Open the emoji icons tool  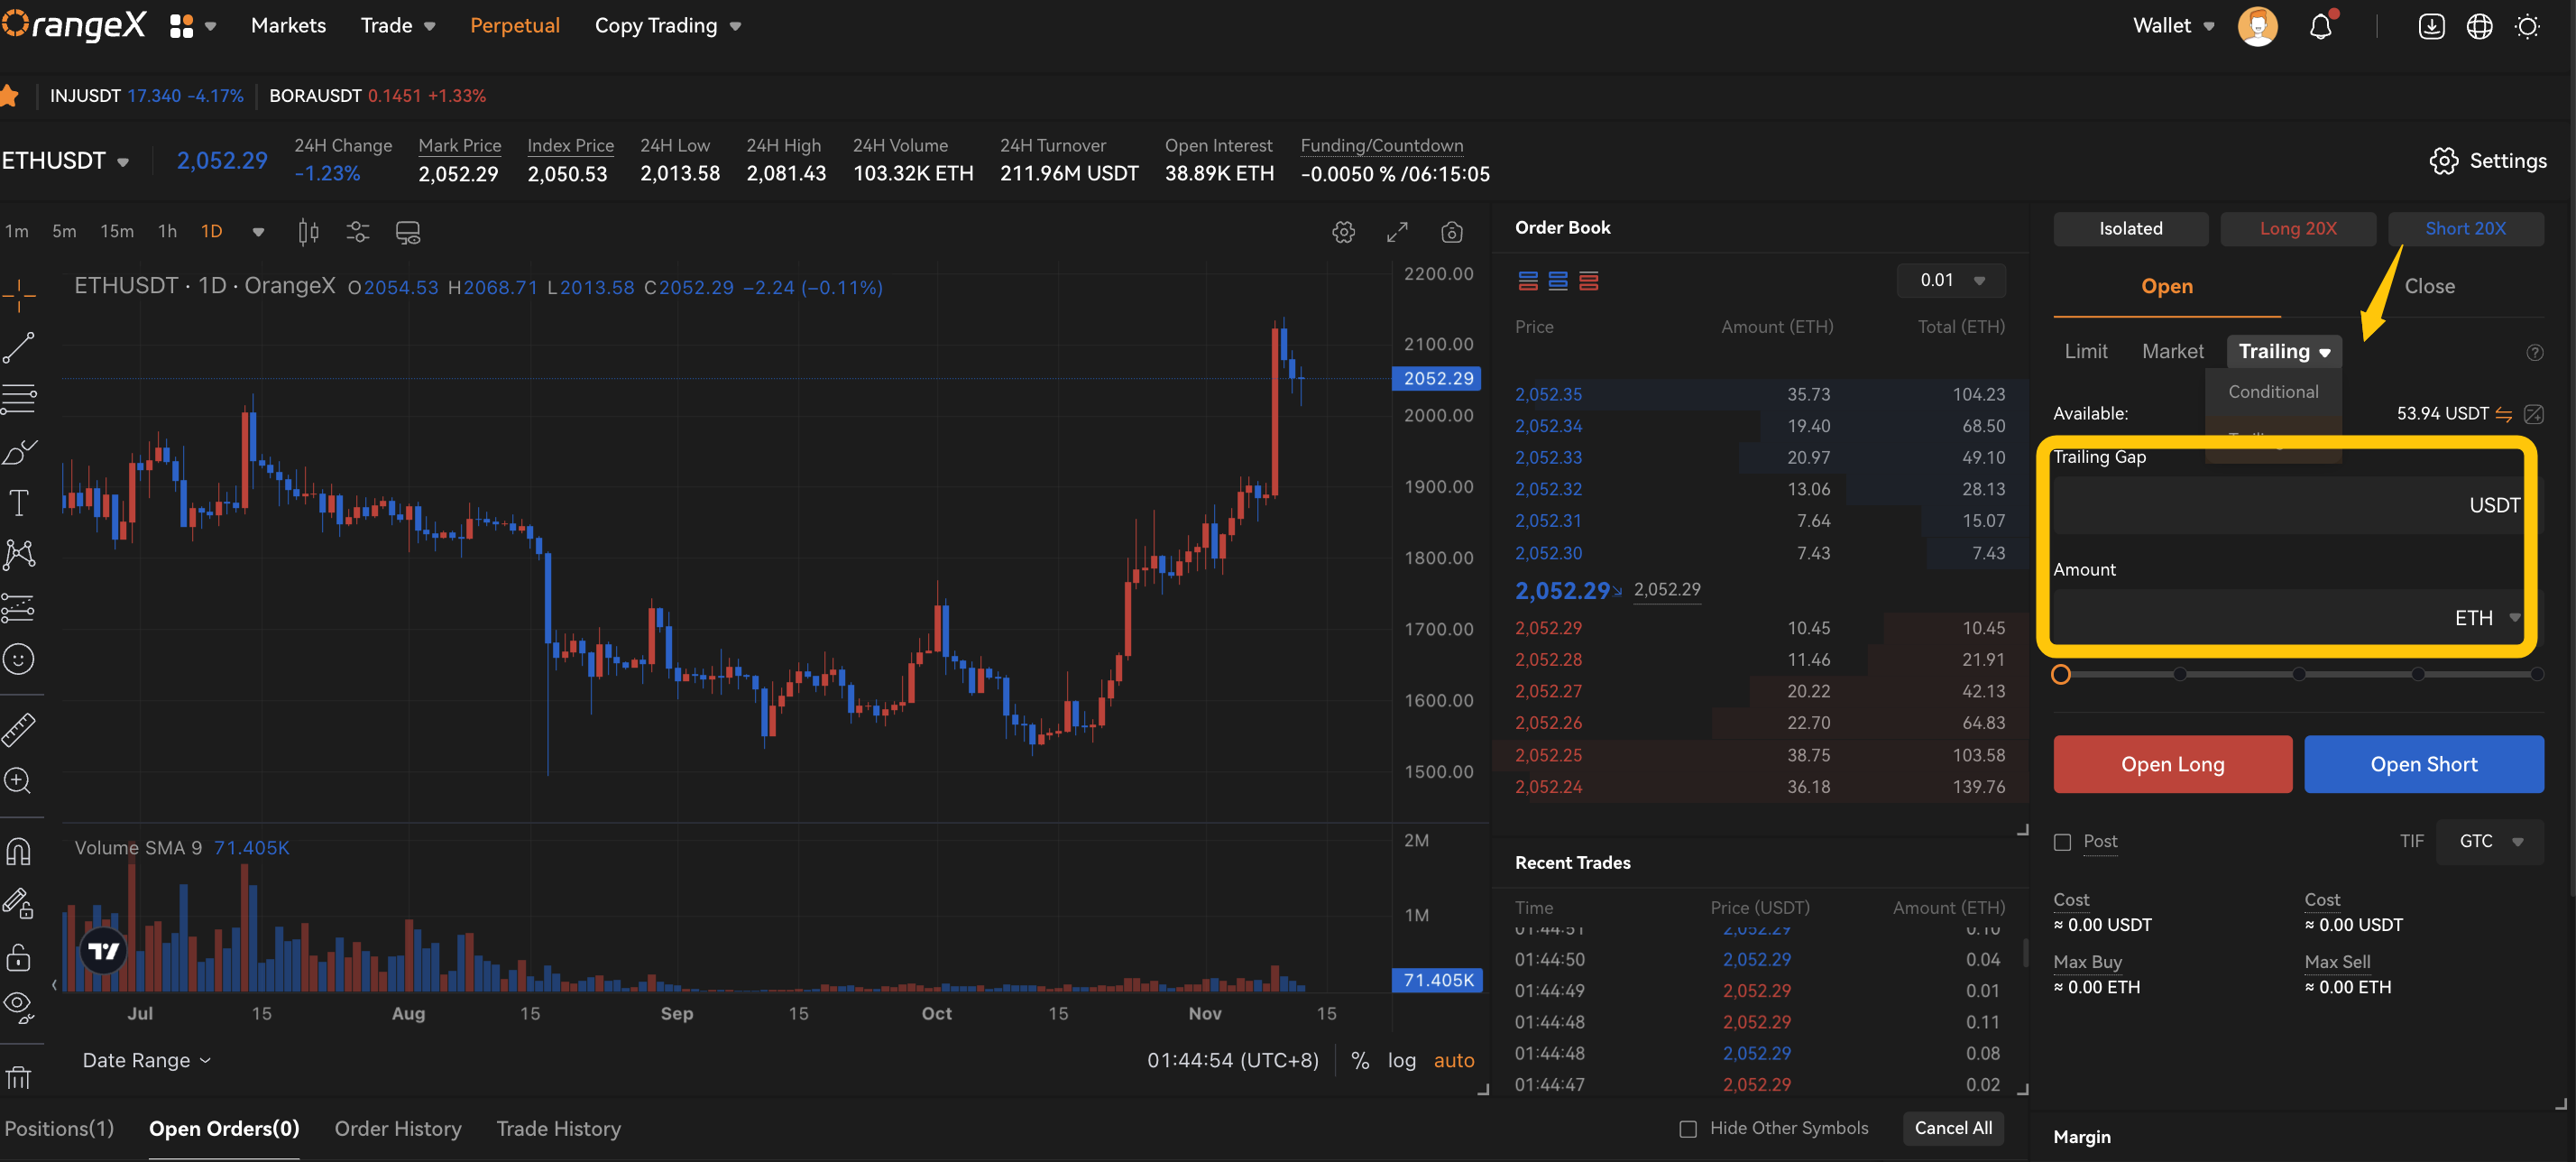pyautogui.click(x=19, y=659)
